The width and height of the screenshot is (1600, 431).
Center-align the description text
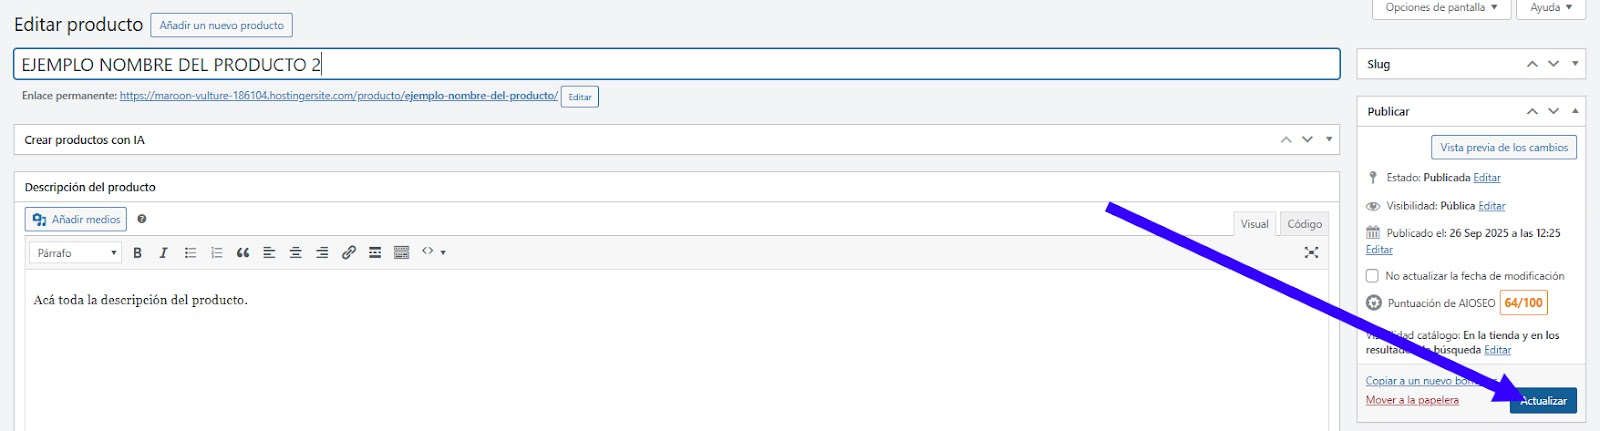296,253
